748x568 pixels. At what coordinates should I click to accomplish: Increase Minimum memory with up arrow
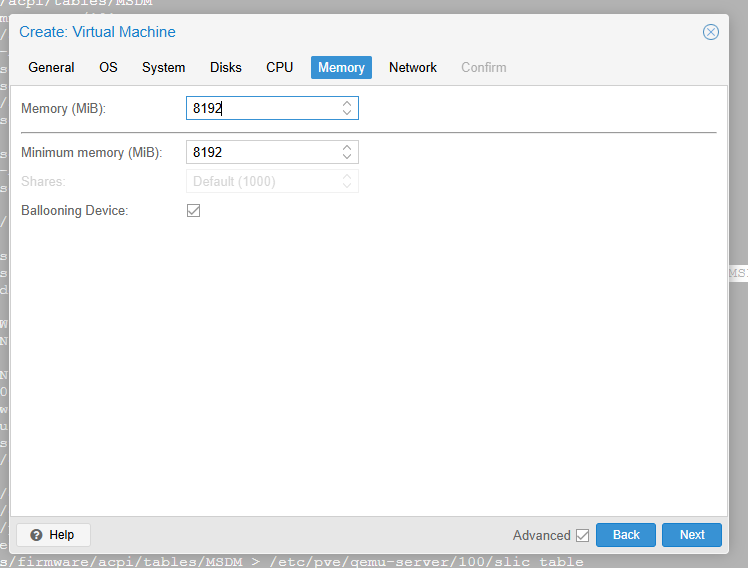coord(347,147)
